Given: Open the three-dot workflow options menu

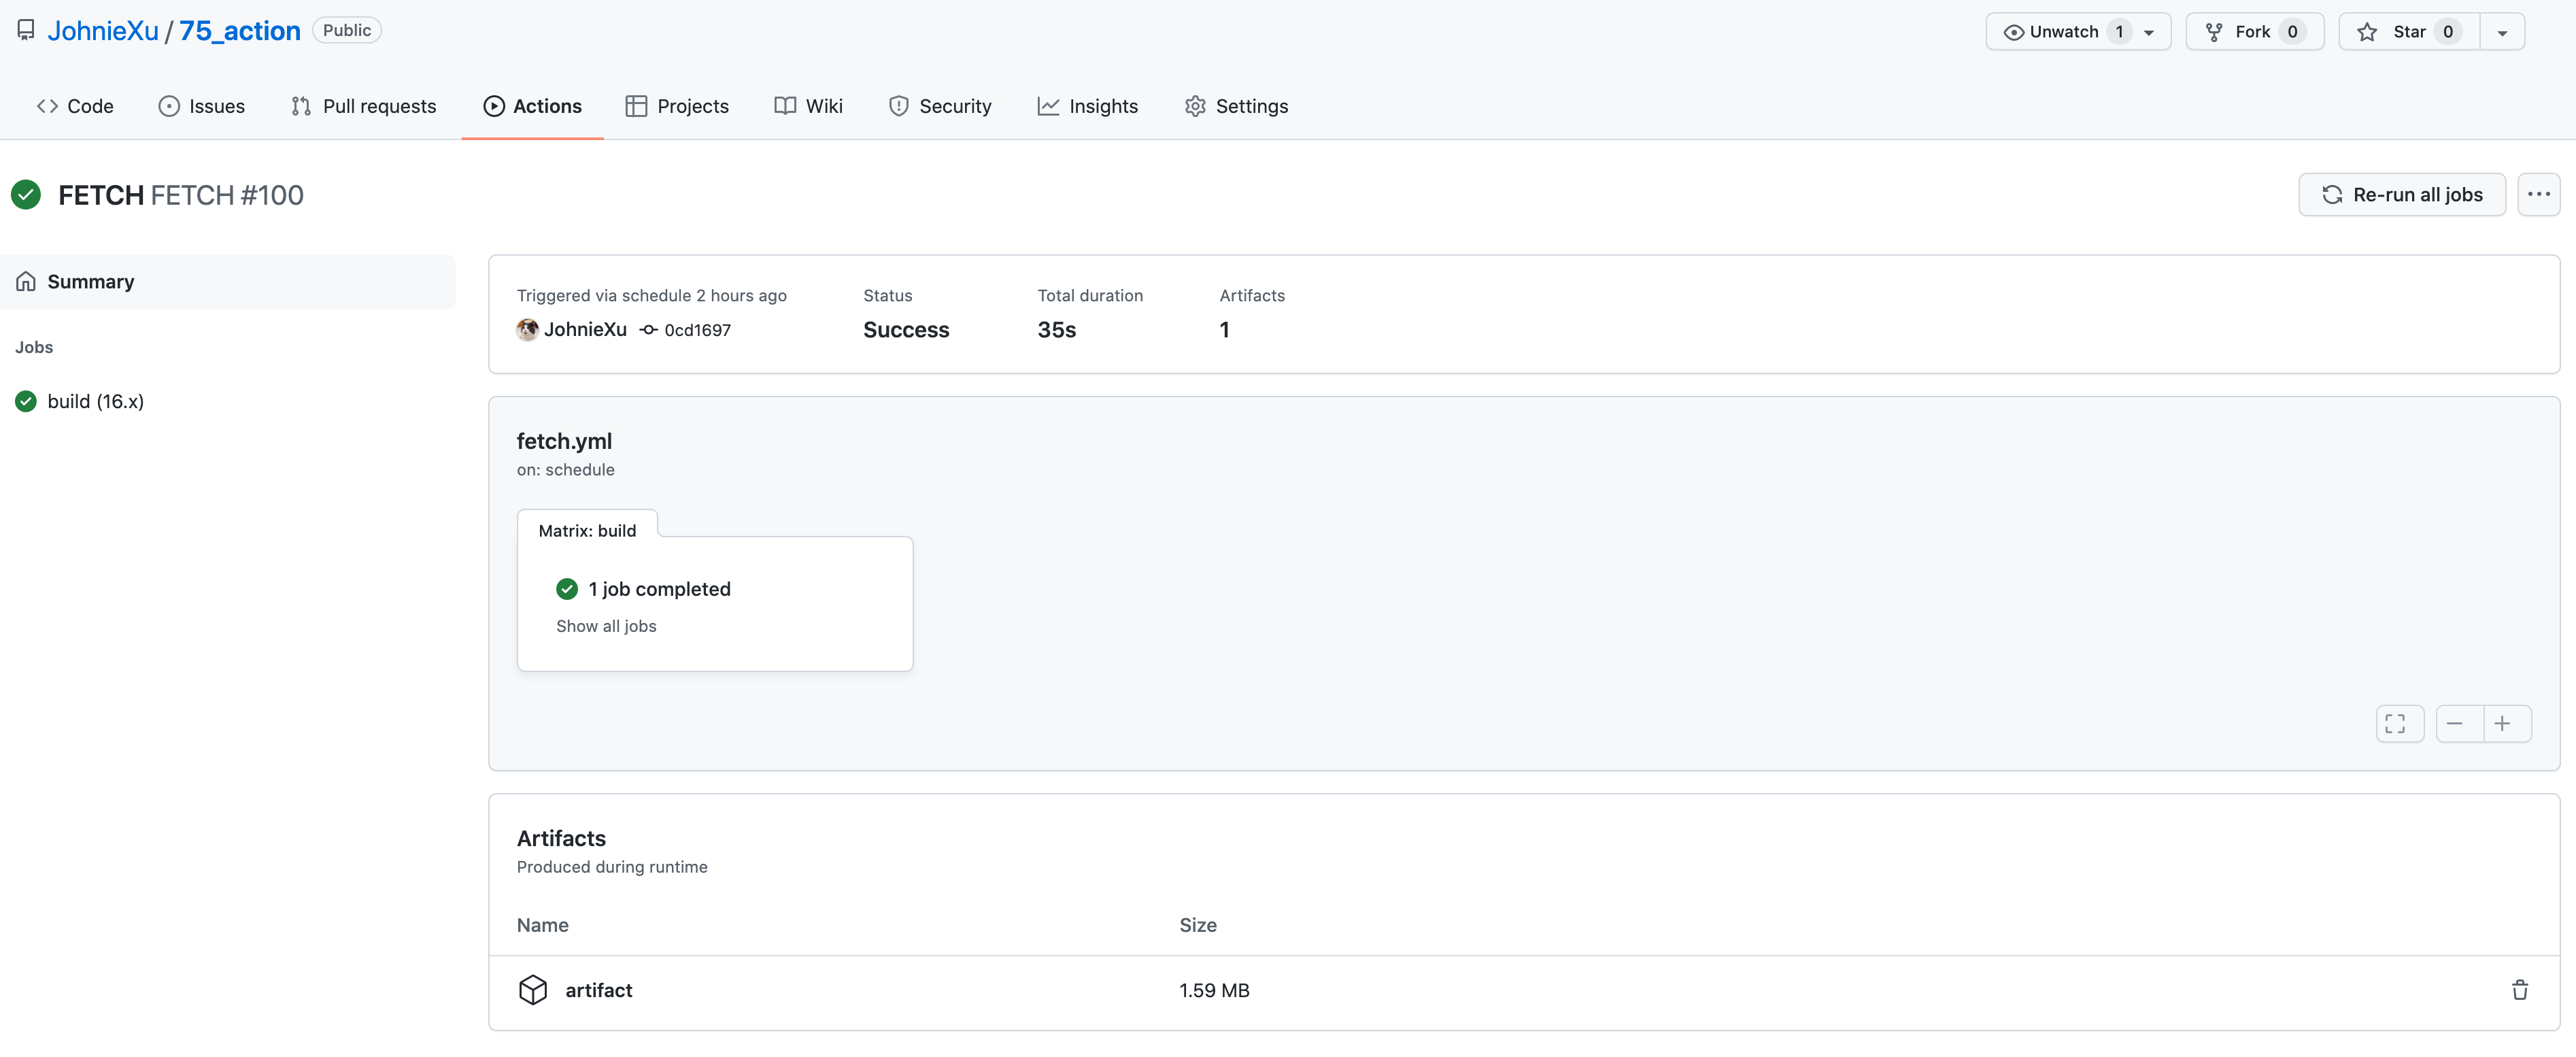Looking at the screenshot, I should click(x=2538, y=194).
